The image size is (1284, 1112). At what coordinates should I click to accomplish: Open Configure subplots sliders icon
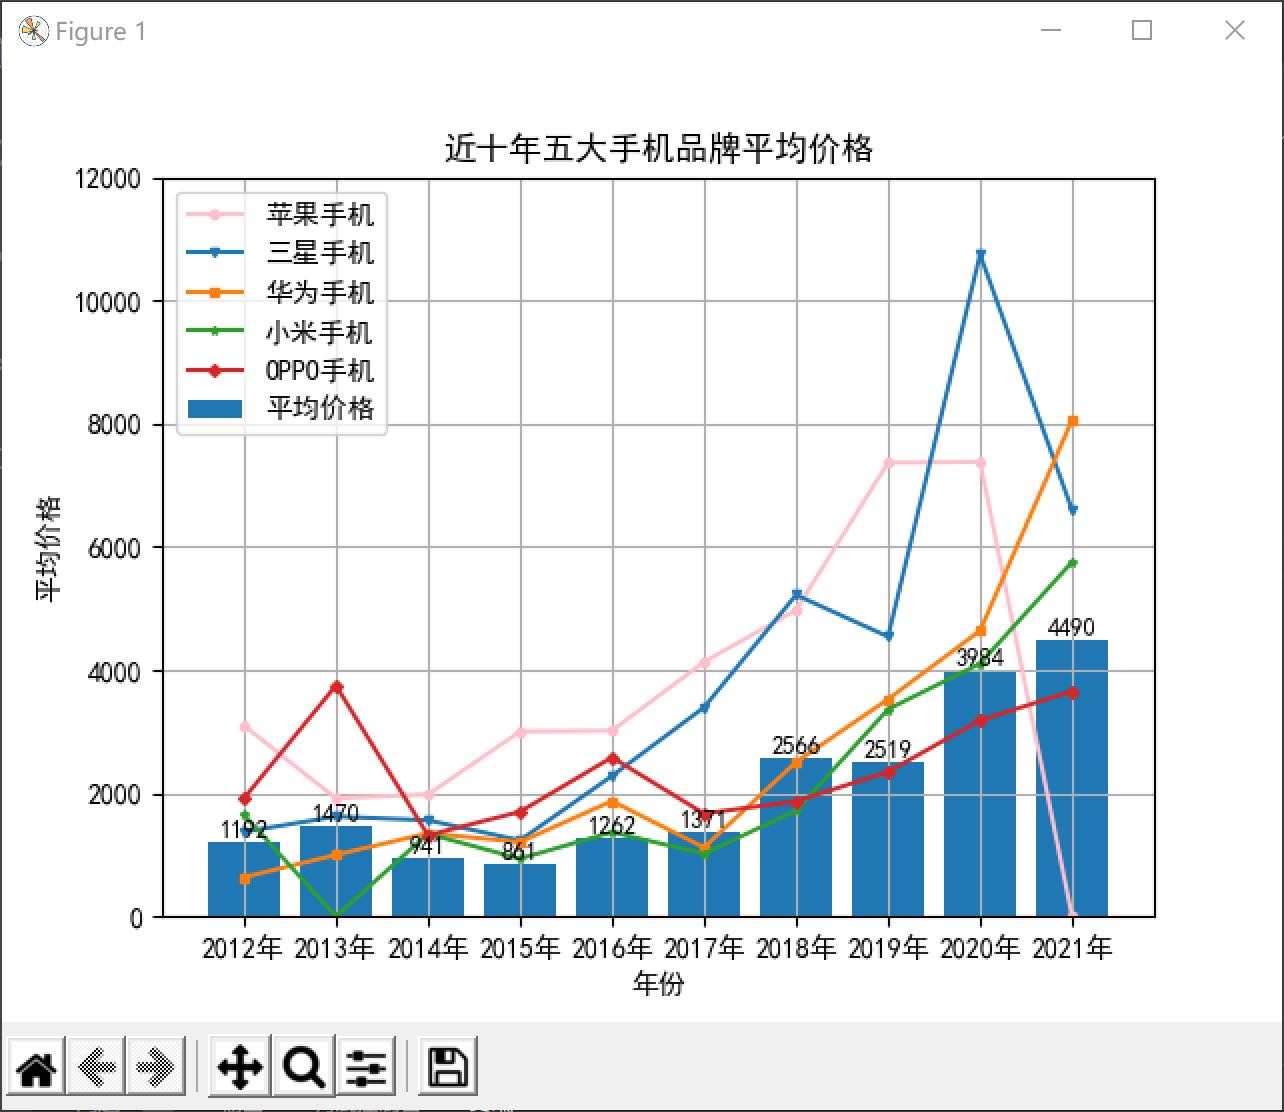[367, 1067]
